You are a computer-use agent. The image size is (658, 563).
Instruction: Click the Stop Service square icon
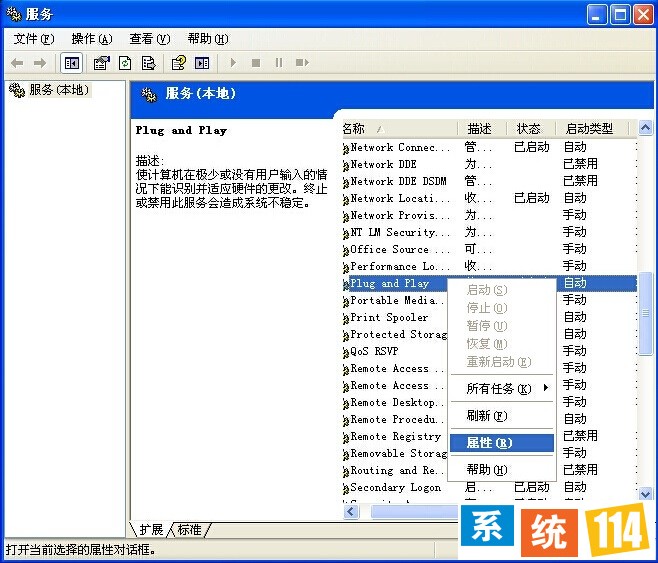coord(256,63)
